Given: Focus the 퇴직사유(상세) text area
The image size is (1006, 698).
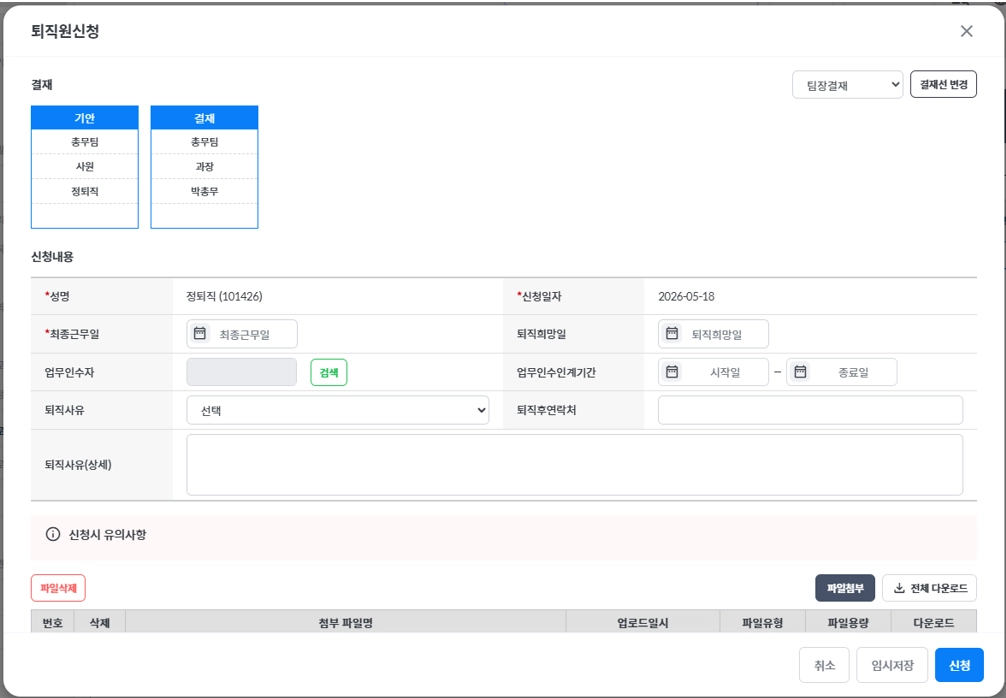Looking at the screenshot, I should point(575,464).
